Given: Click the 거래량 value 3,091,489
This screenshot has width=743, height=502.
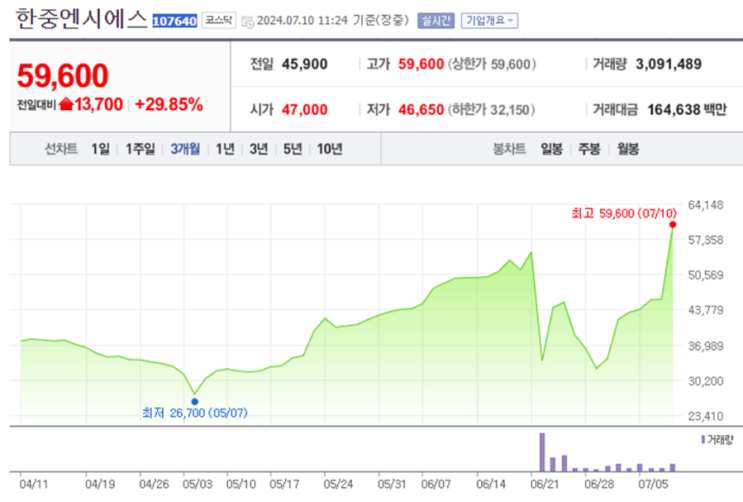Looking at the screenshot, I should click(669, 64).
